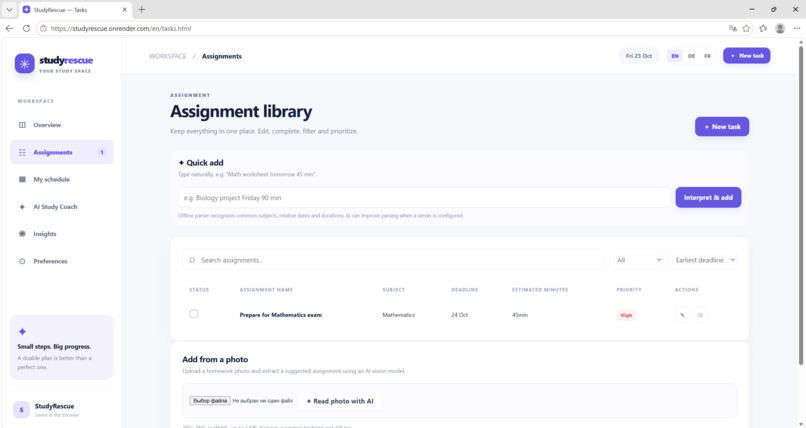Select Assignments in the sidebar

point(62,152)
